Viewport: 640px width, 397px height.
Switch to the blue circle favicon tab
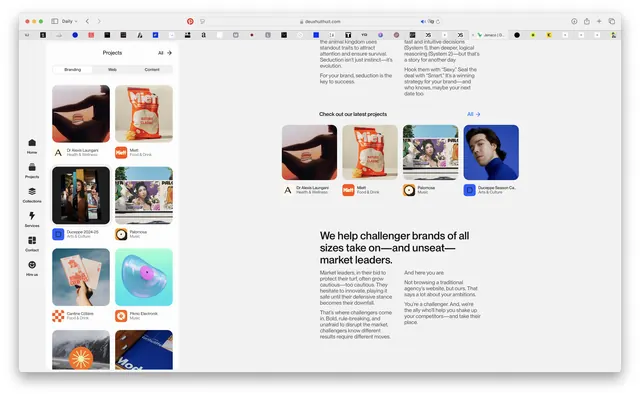(x=75, y=35)
